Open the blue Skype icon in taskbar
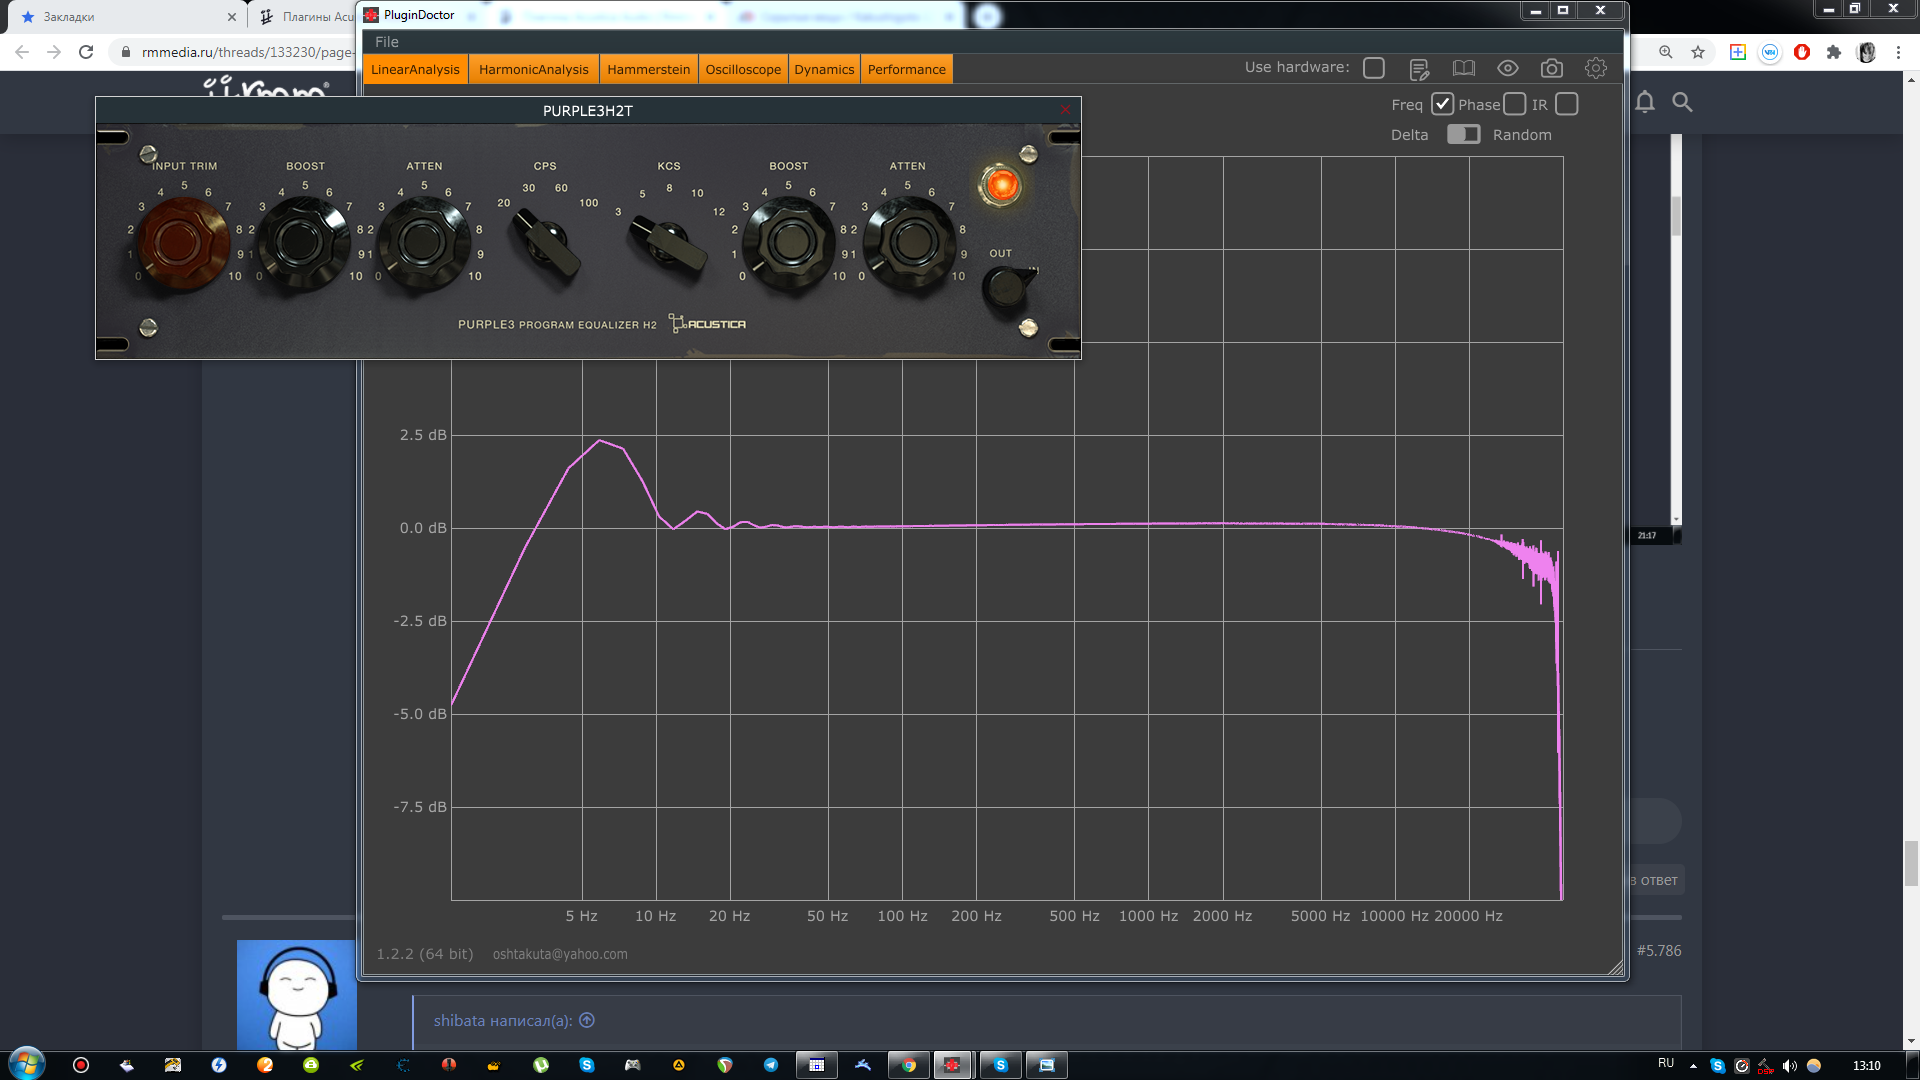This screenshot has height=1080, width=1920. click(587, 1065)
